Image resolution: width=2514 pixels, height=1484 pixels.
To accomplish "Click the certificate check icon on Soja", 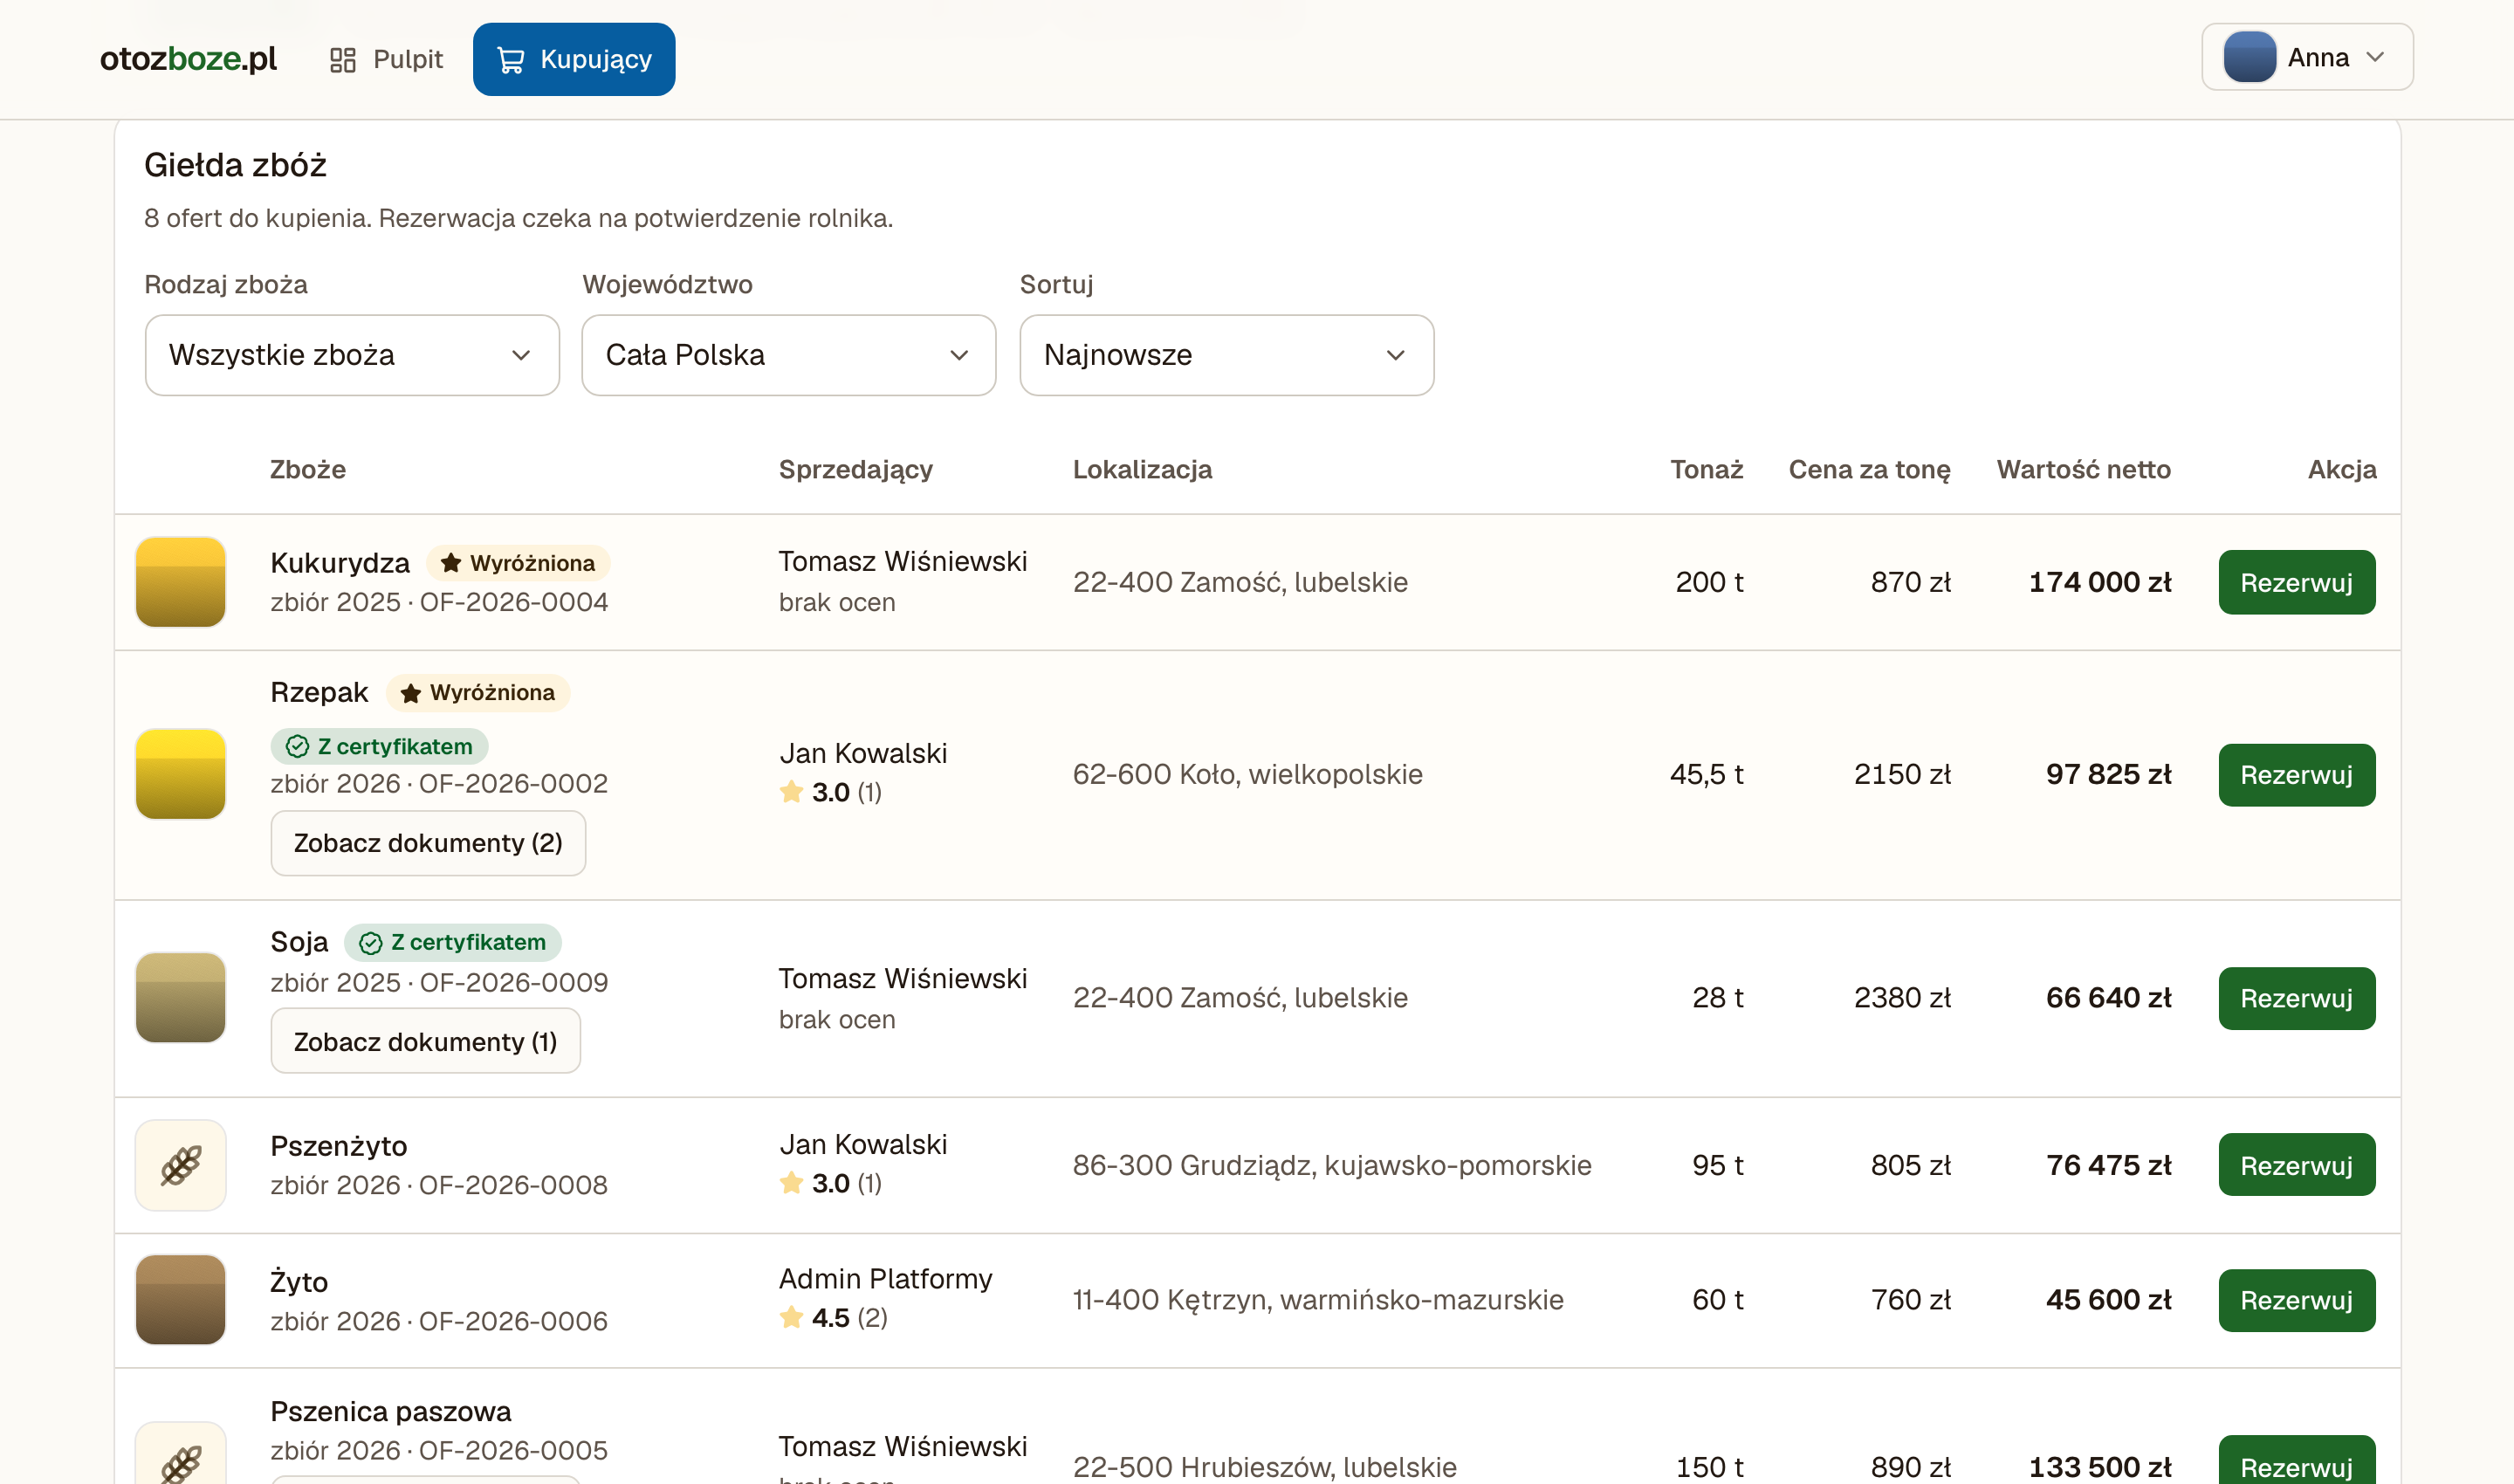I will pos(370,943).
